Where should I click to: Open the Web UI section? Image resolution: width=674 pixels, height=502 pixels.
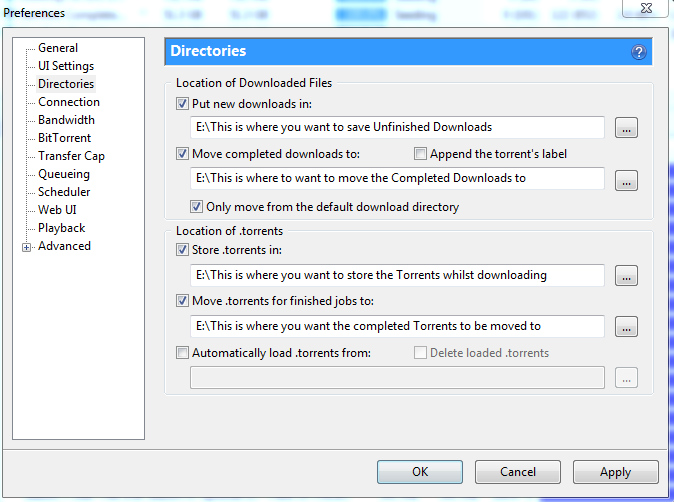(x=57, y=210)
